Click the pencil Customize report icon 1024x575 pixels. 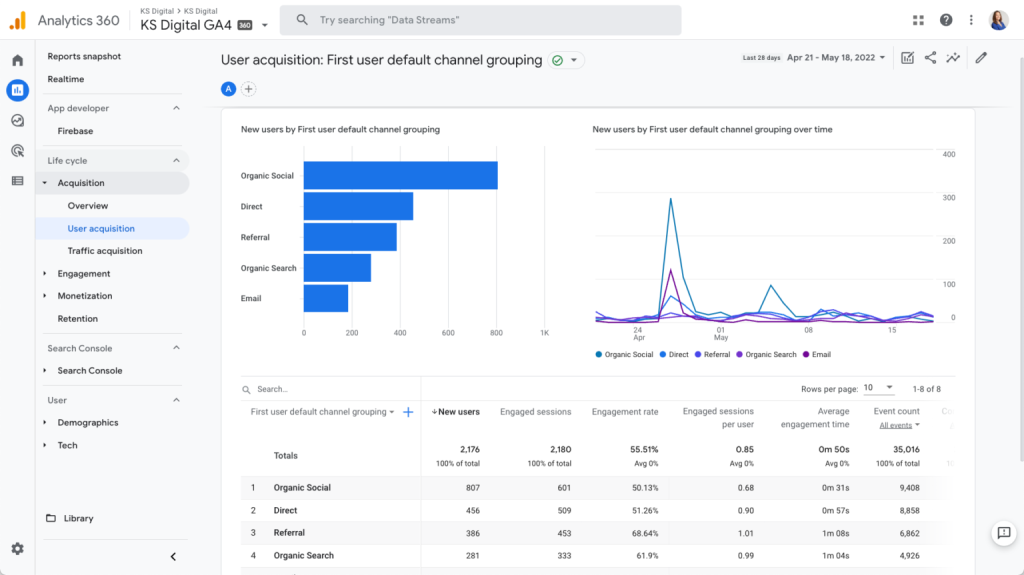point(981,58)
